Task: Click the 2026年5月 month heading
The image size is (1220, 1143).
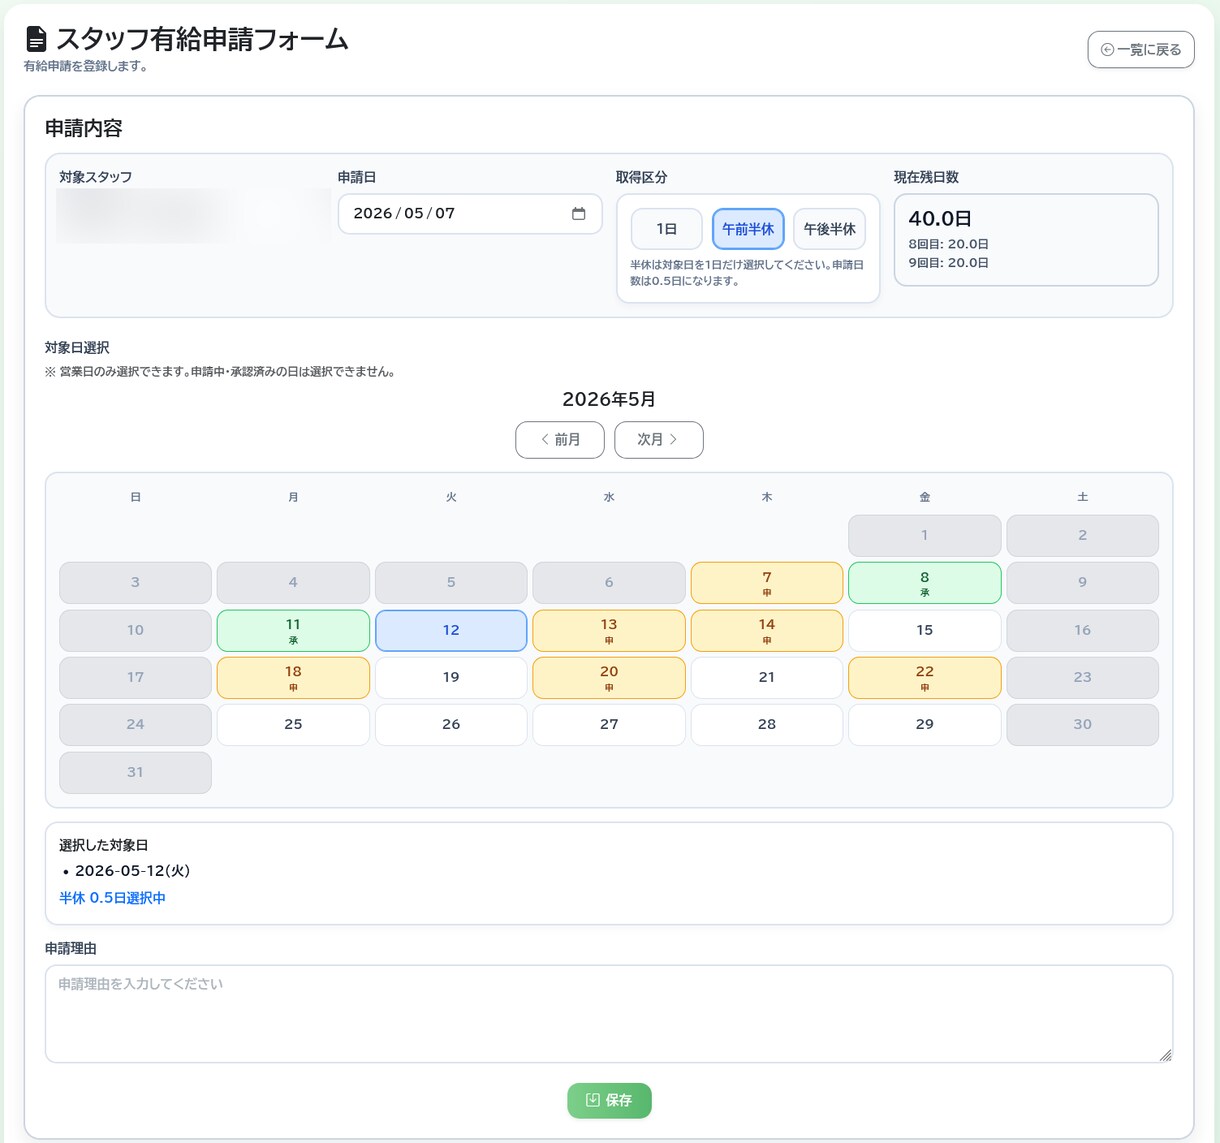Action: (x=609, y=399)
